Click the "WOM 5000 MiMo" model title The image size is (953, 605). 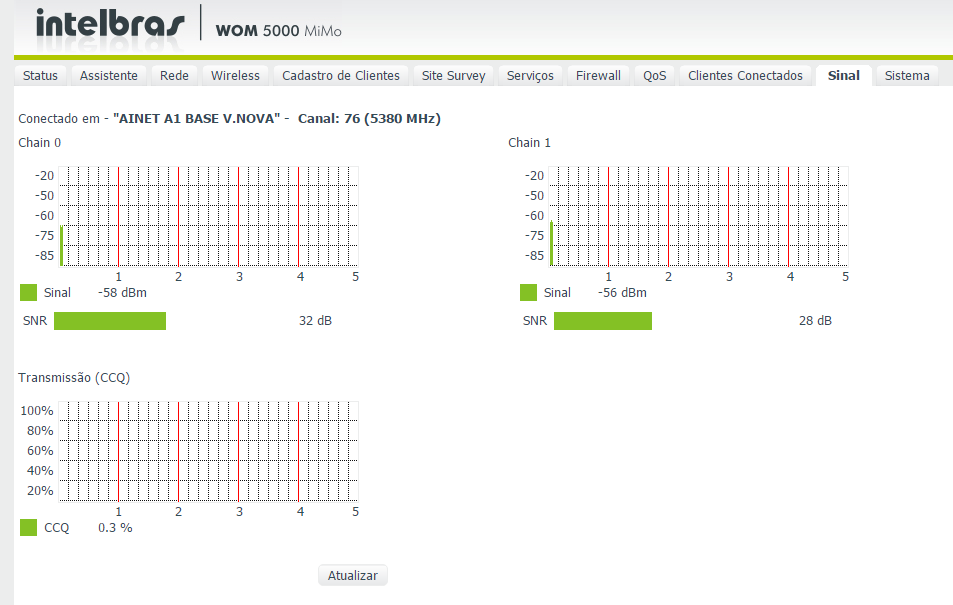pyautogui.click(x=278, y=30)
